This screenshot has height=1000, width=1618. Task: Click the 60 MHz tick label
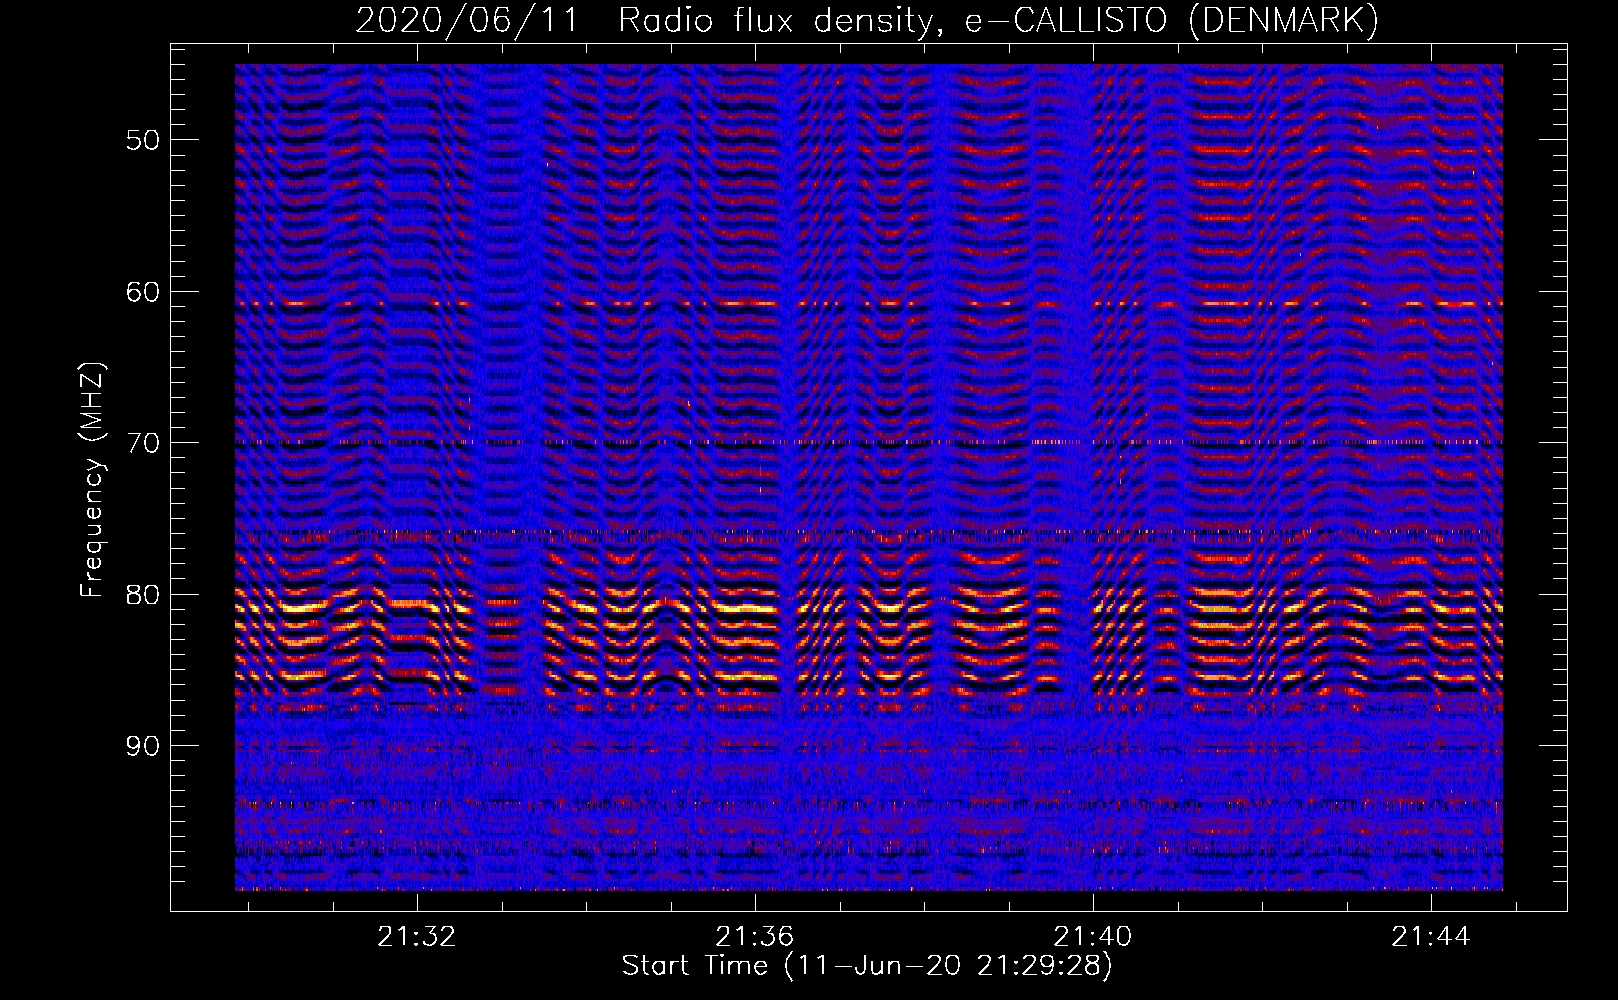142,292
